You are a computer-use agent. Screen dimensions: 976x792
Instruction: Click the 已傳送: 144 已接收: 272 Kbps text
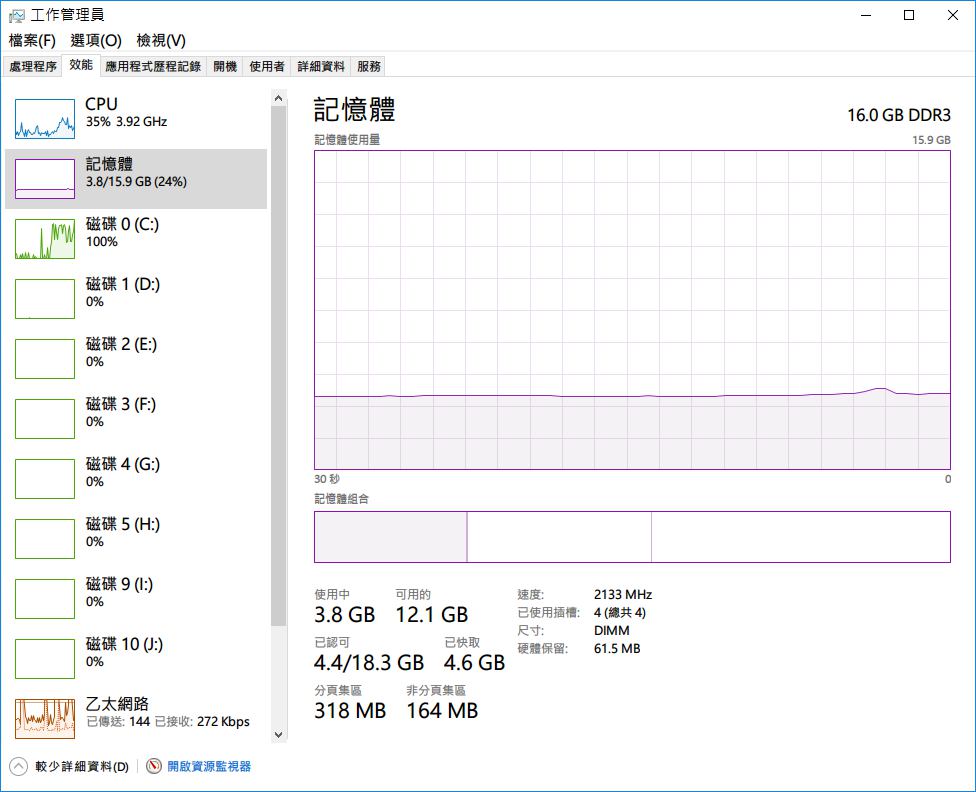[x=168, y=722]
